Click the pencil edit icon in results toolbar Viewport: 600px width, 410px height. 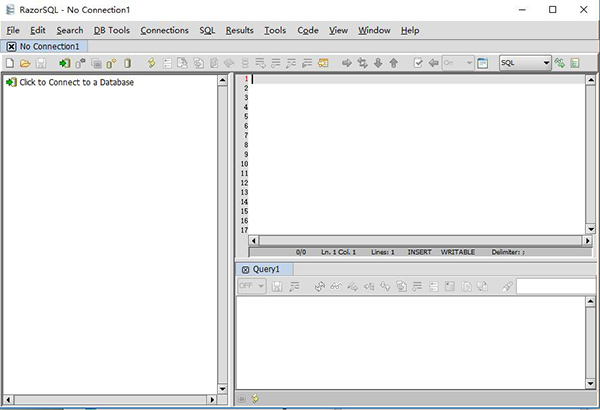click(x=352, y=286)
